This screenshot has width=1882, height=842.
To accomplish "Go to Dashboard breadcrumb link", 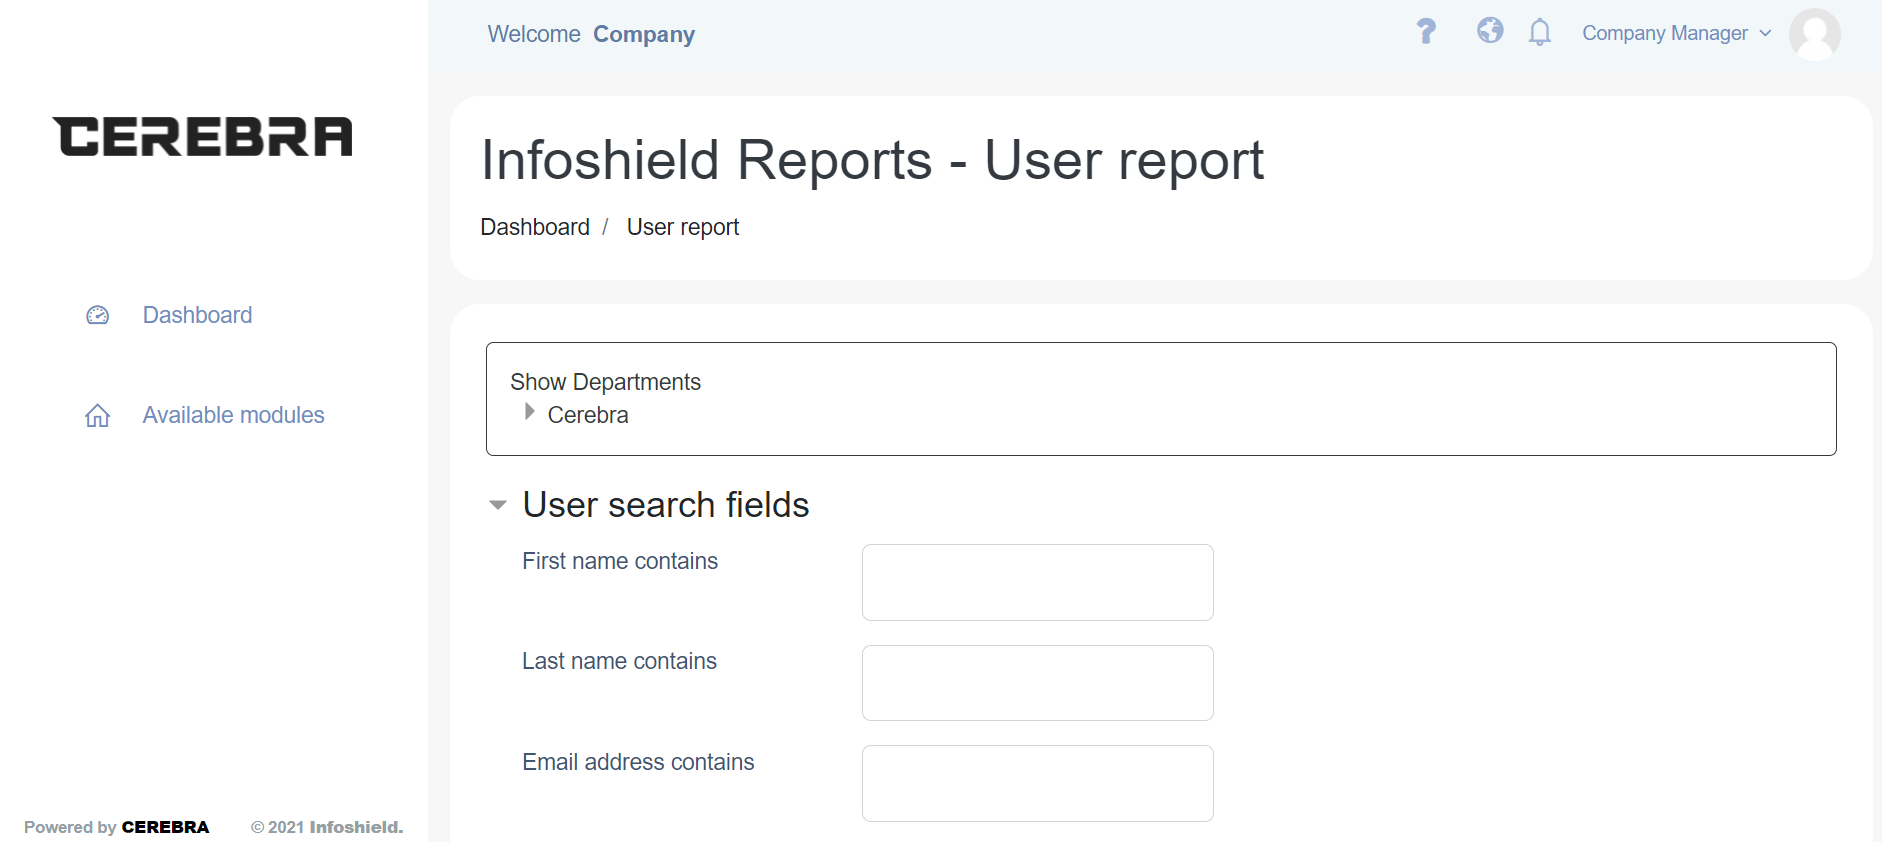I will click(535, 227).
